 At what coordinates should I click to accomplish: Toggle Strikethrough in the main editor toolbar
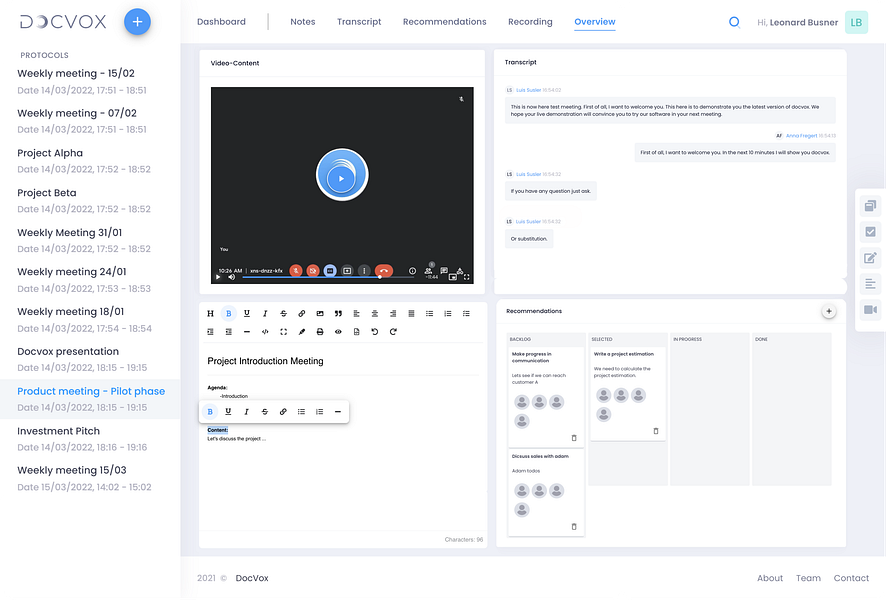click(x=284, y=314)
